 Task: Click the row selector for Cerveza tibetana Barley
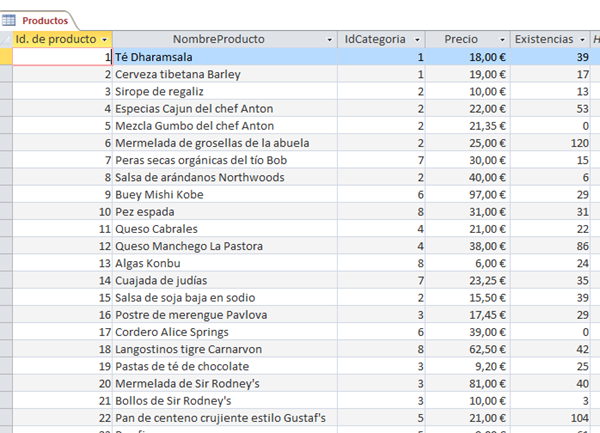[6, 74]
